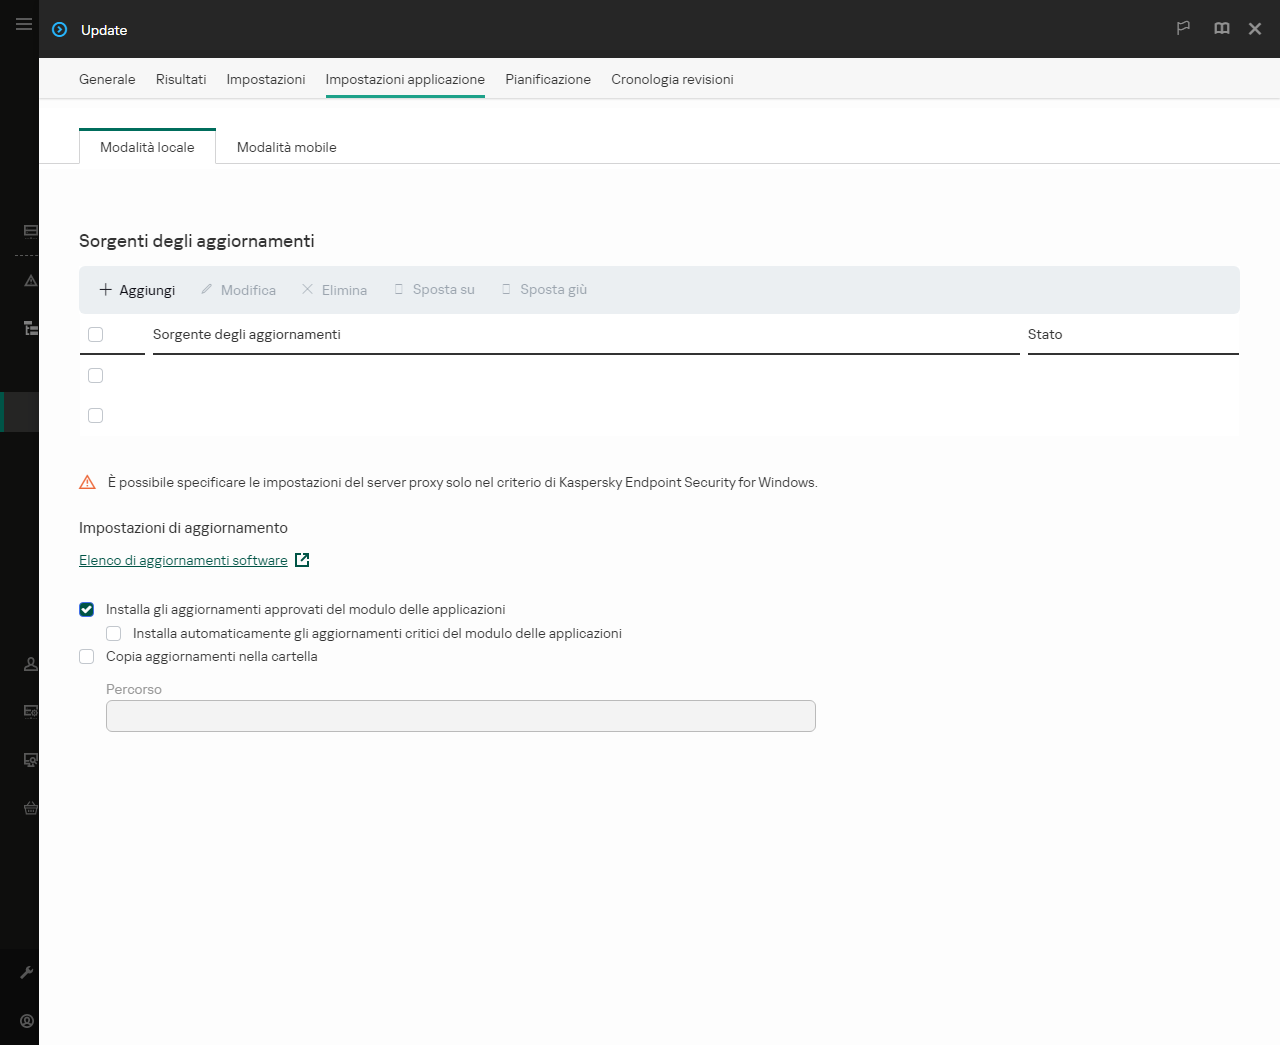Open the shopping basket sidebar icon

31,808
